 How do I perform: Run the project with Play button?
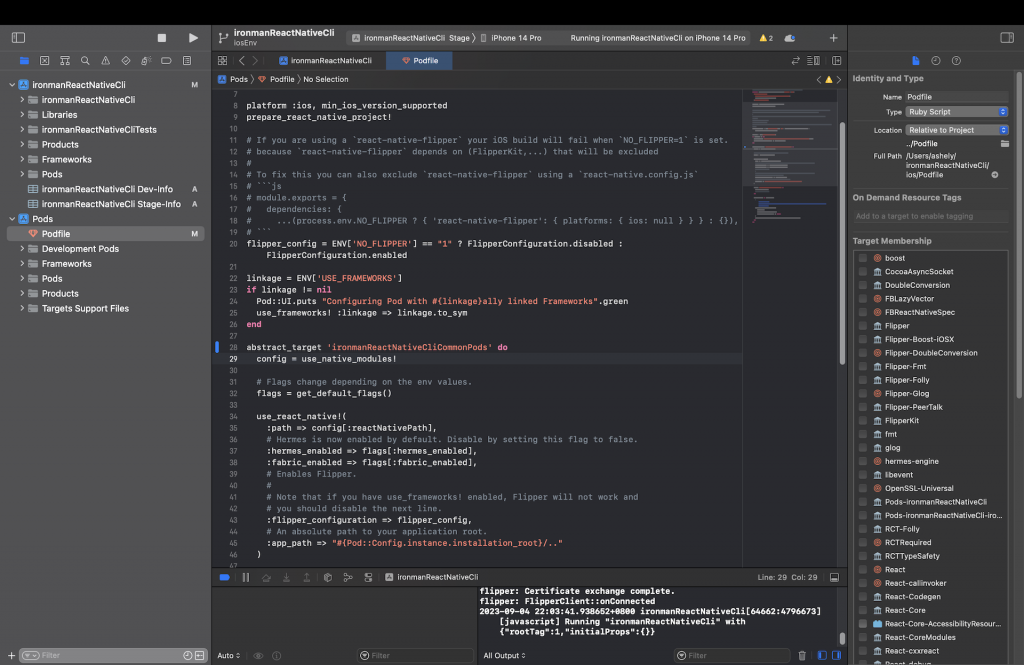tap(193, 38)
